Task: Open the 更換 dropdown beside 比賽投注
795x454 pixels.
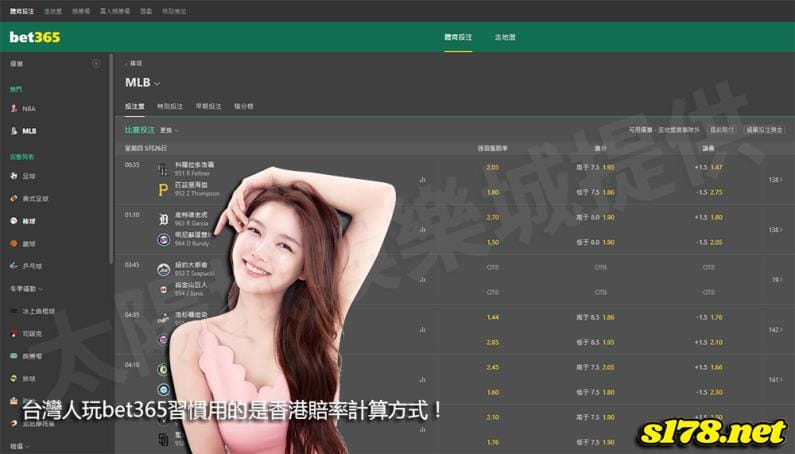Action: pos(169,130)
